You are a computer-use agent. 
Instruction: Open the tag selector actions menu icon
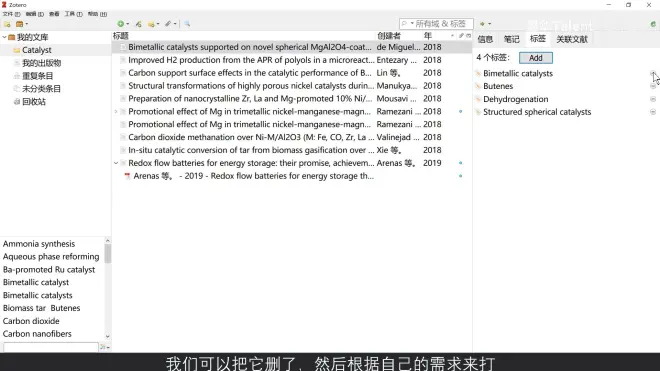[x=105, y=347]
